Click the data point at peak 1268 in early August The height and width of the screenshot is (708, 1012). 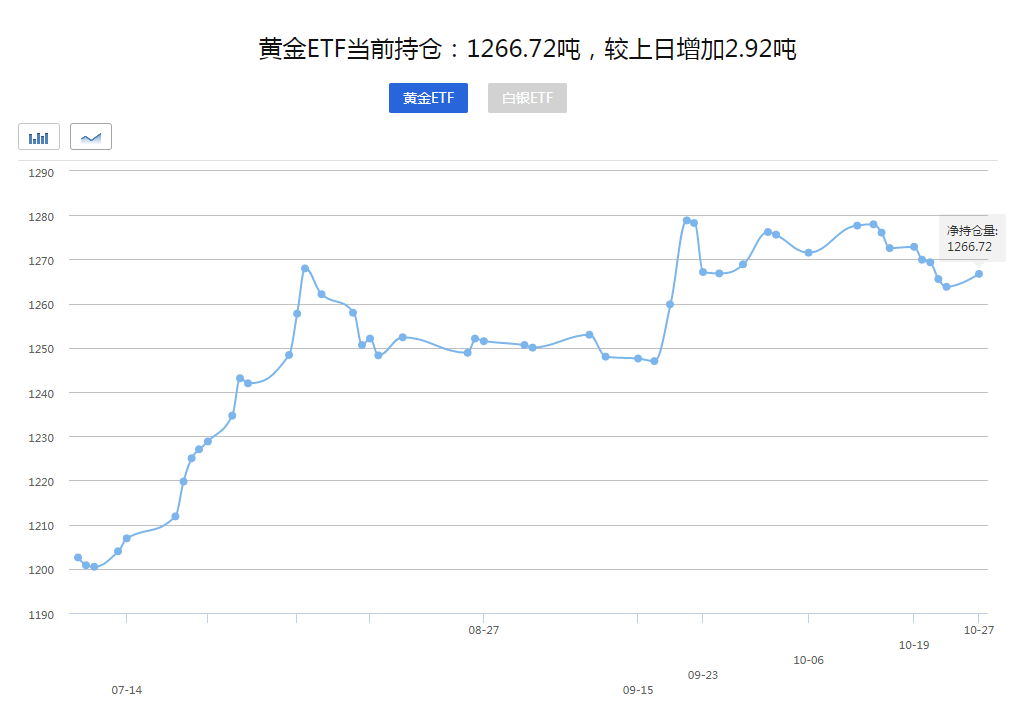click(x=305, y=268)
